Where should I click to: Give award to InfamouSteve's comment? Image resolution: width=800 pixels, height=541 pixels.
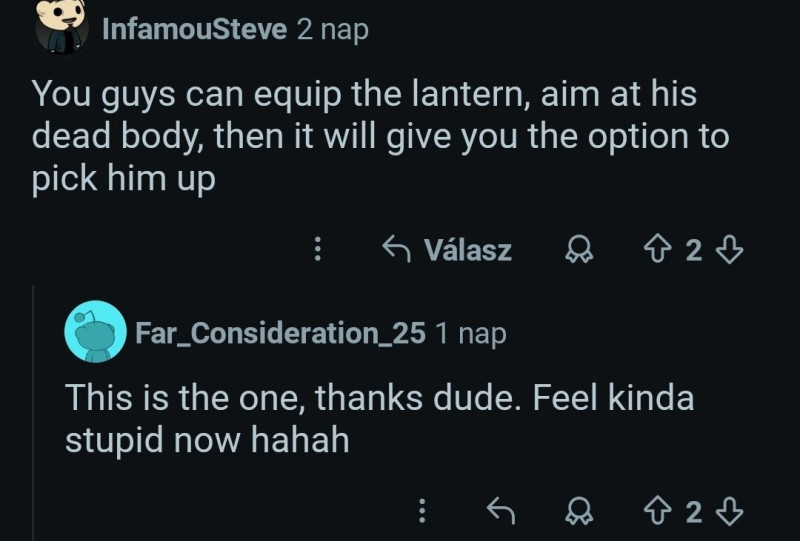point(576,249)
